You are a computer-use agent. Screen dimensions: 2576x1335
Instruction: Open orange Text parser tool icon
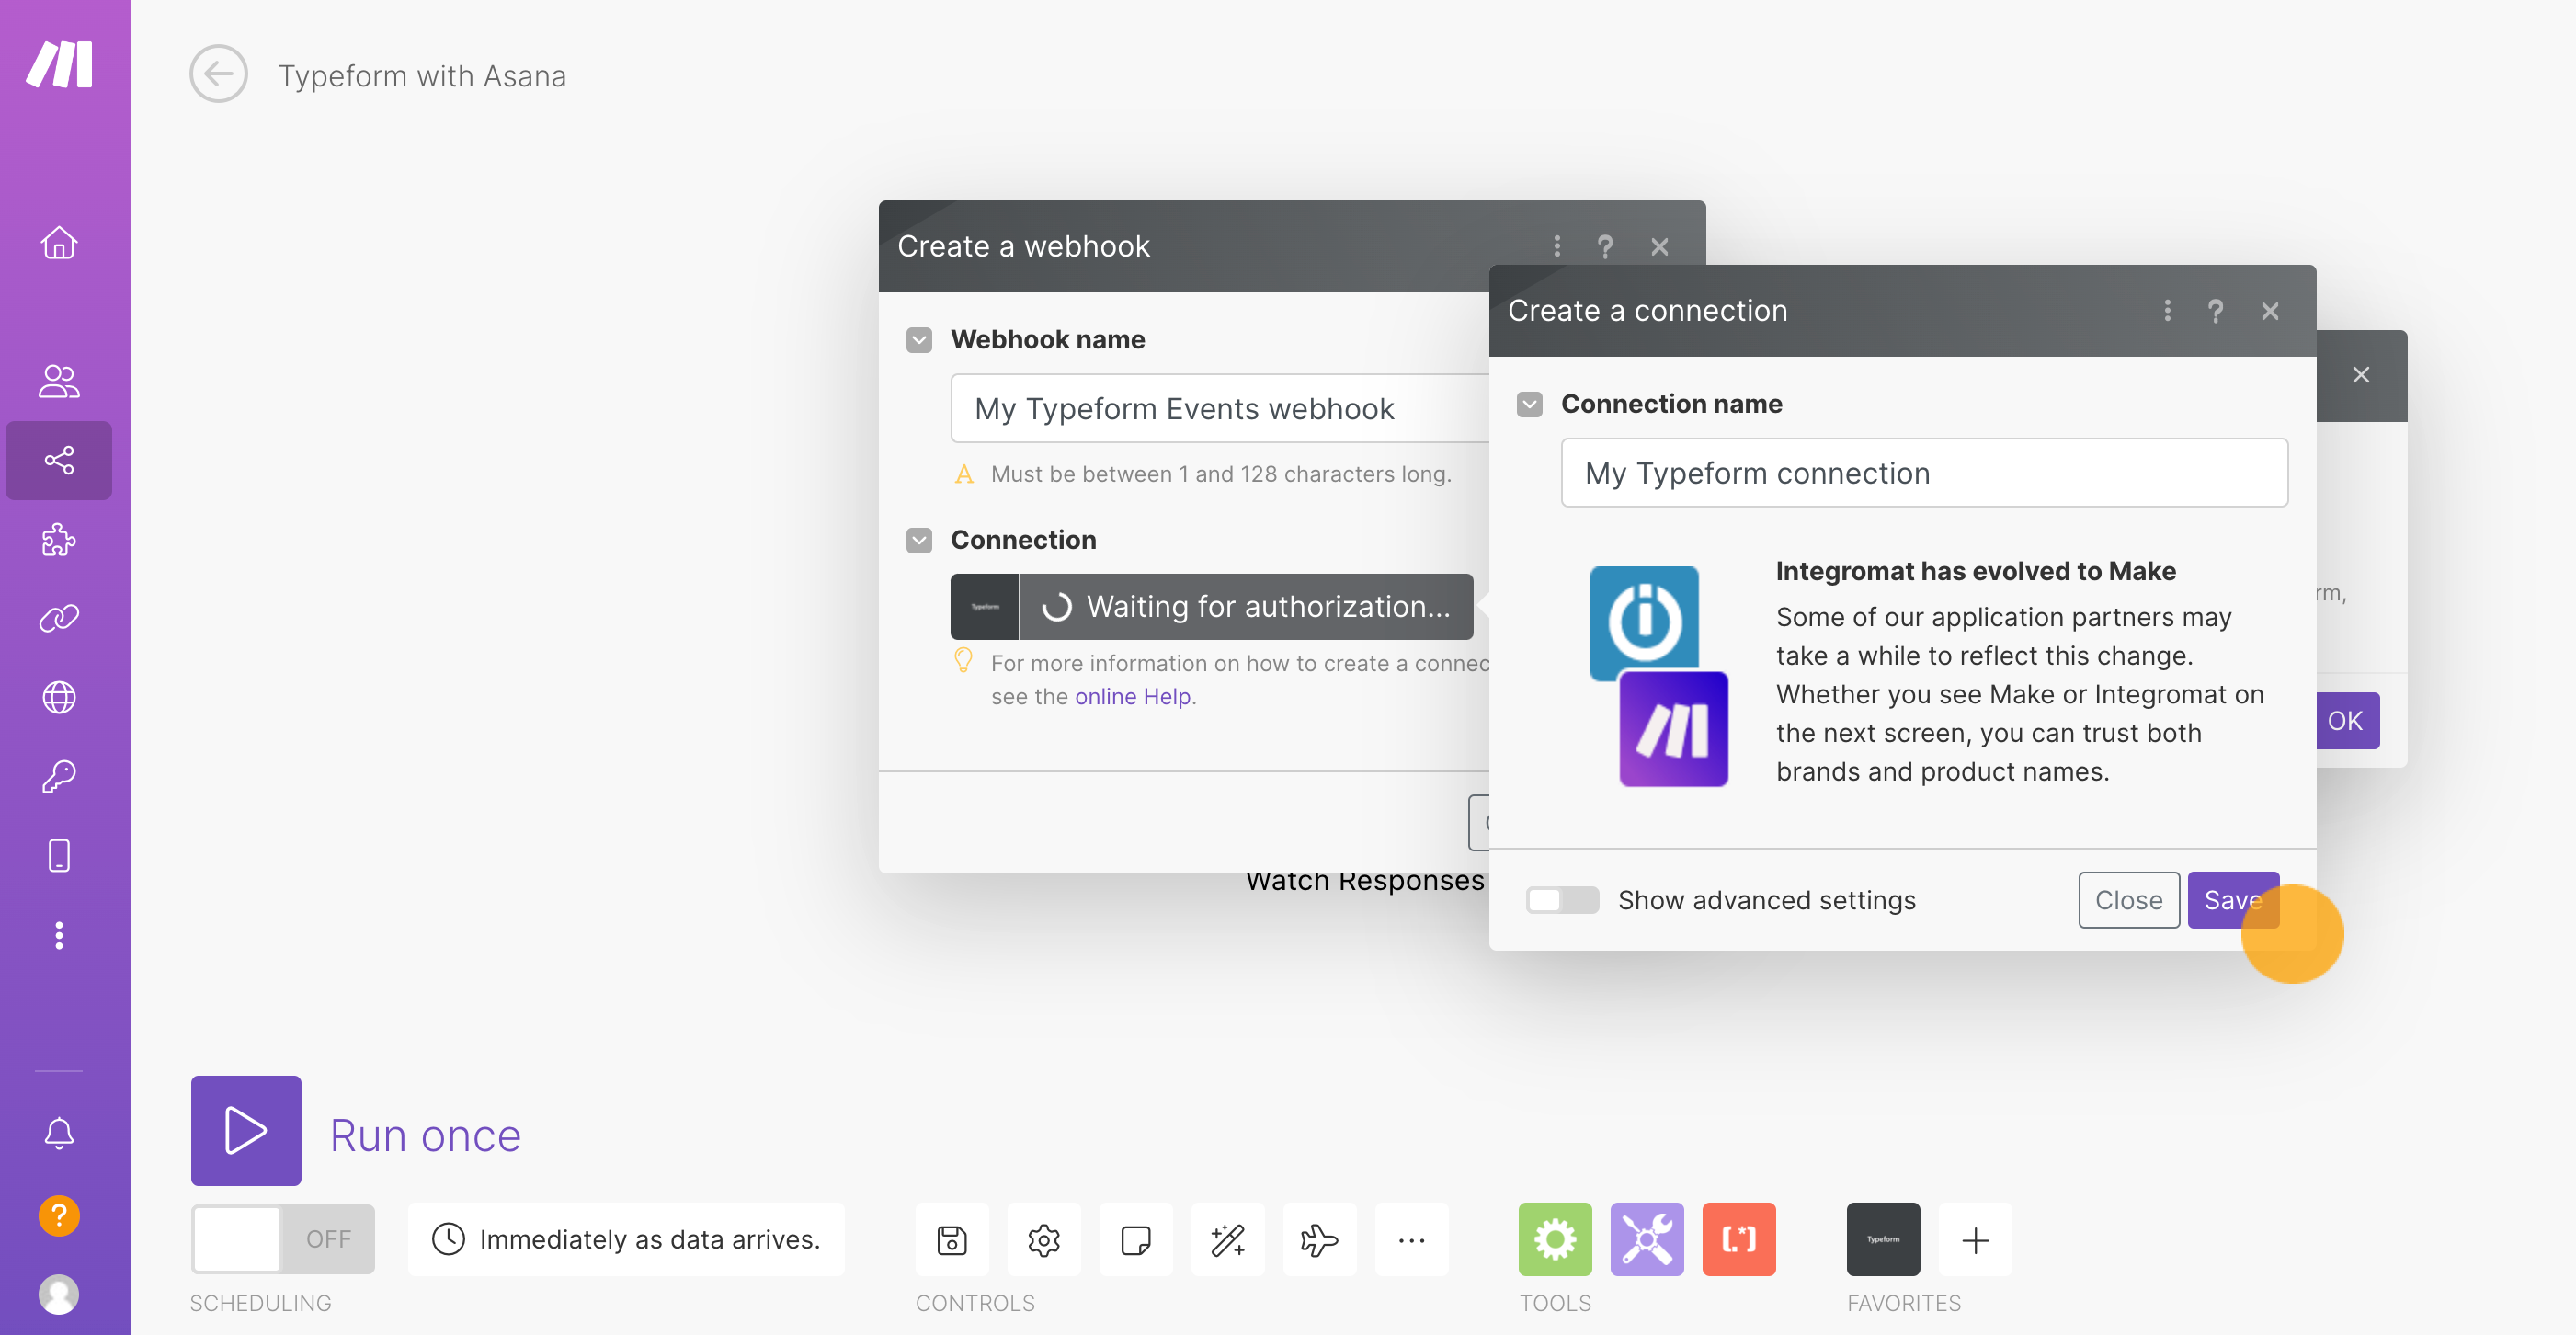[x=1739, y=1239]
